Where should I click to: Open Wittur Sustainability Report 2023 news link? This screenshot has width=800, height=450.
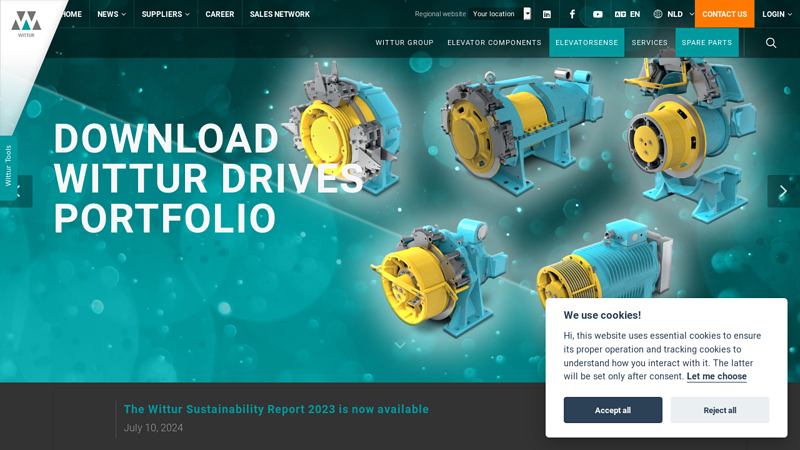(x=276, y=409)
